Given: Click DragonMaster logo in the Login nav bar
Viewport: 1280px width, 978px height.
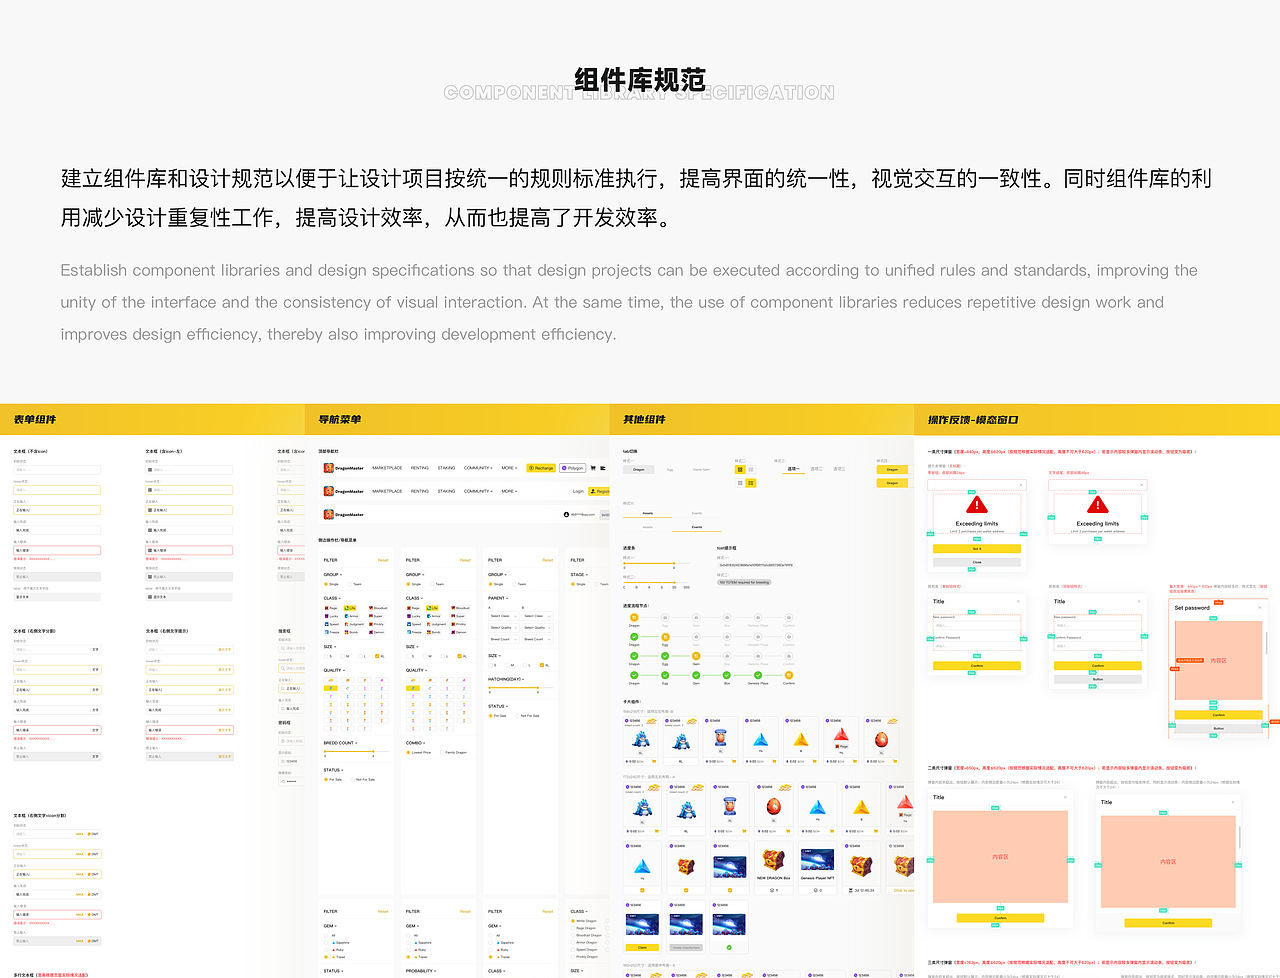Looking at the screenshot, I should (x=343, y=491).
